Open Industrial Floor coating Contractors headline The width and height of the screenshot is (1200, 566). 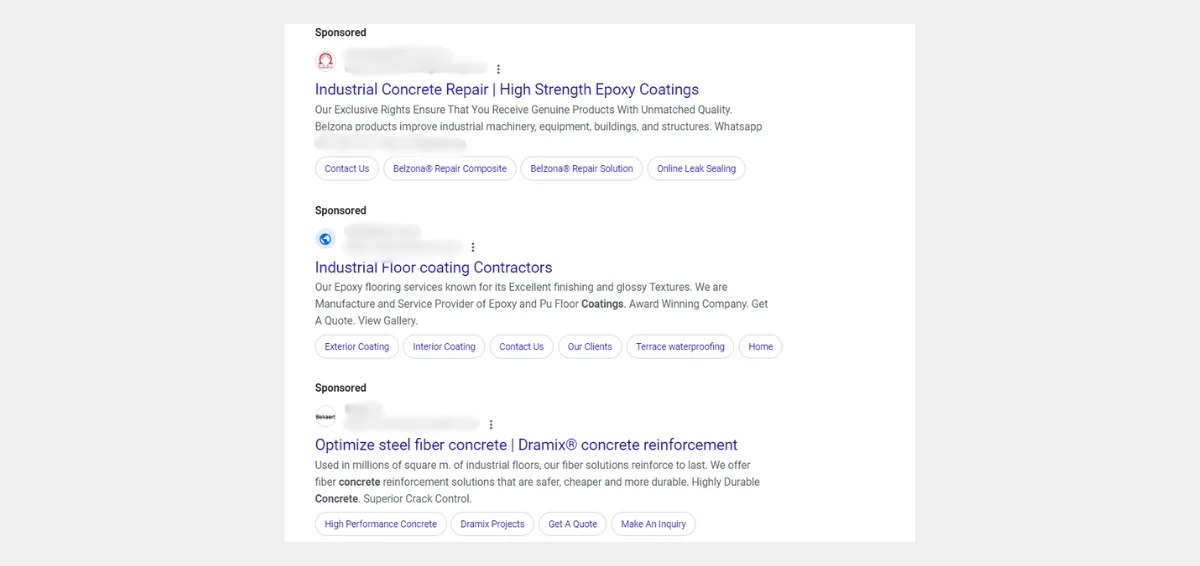(433, 267)
